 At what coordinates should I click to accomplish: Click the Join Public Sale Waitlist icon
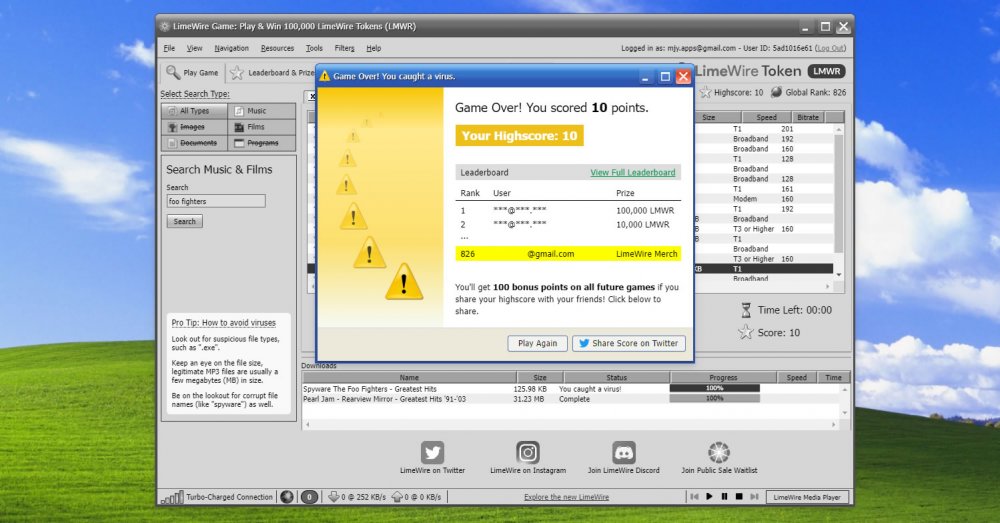[719, 452]
